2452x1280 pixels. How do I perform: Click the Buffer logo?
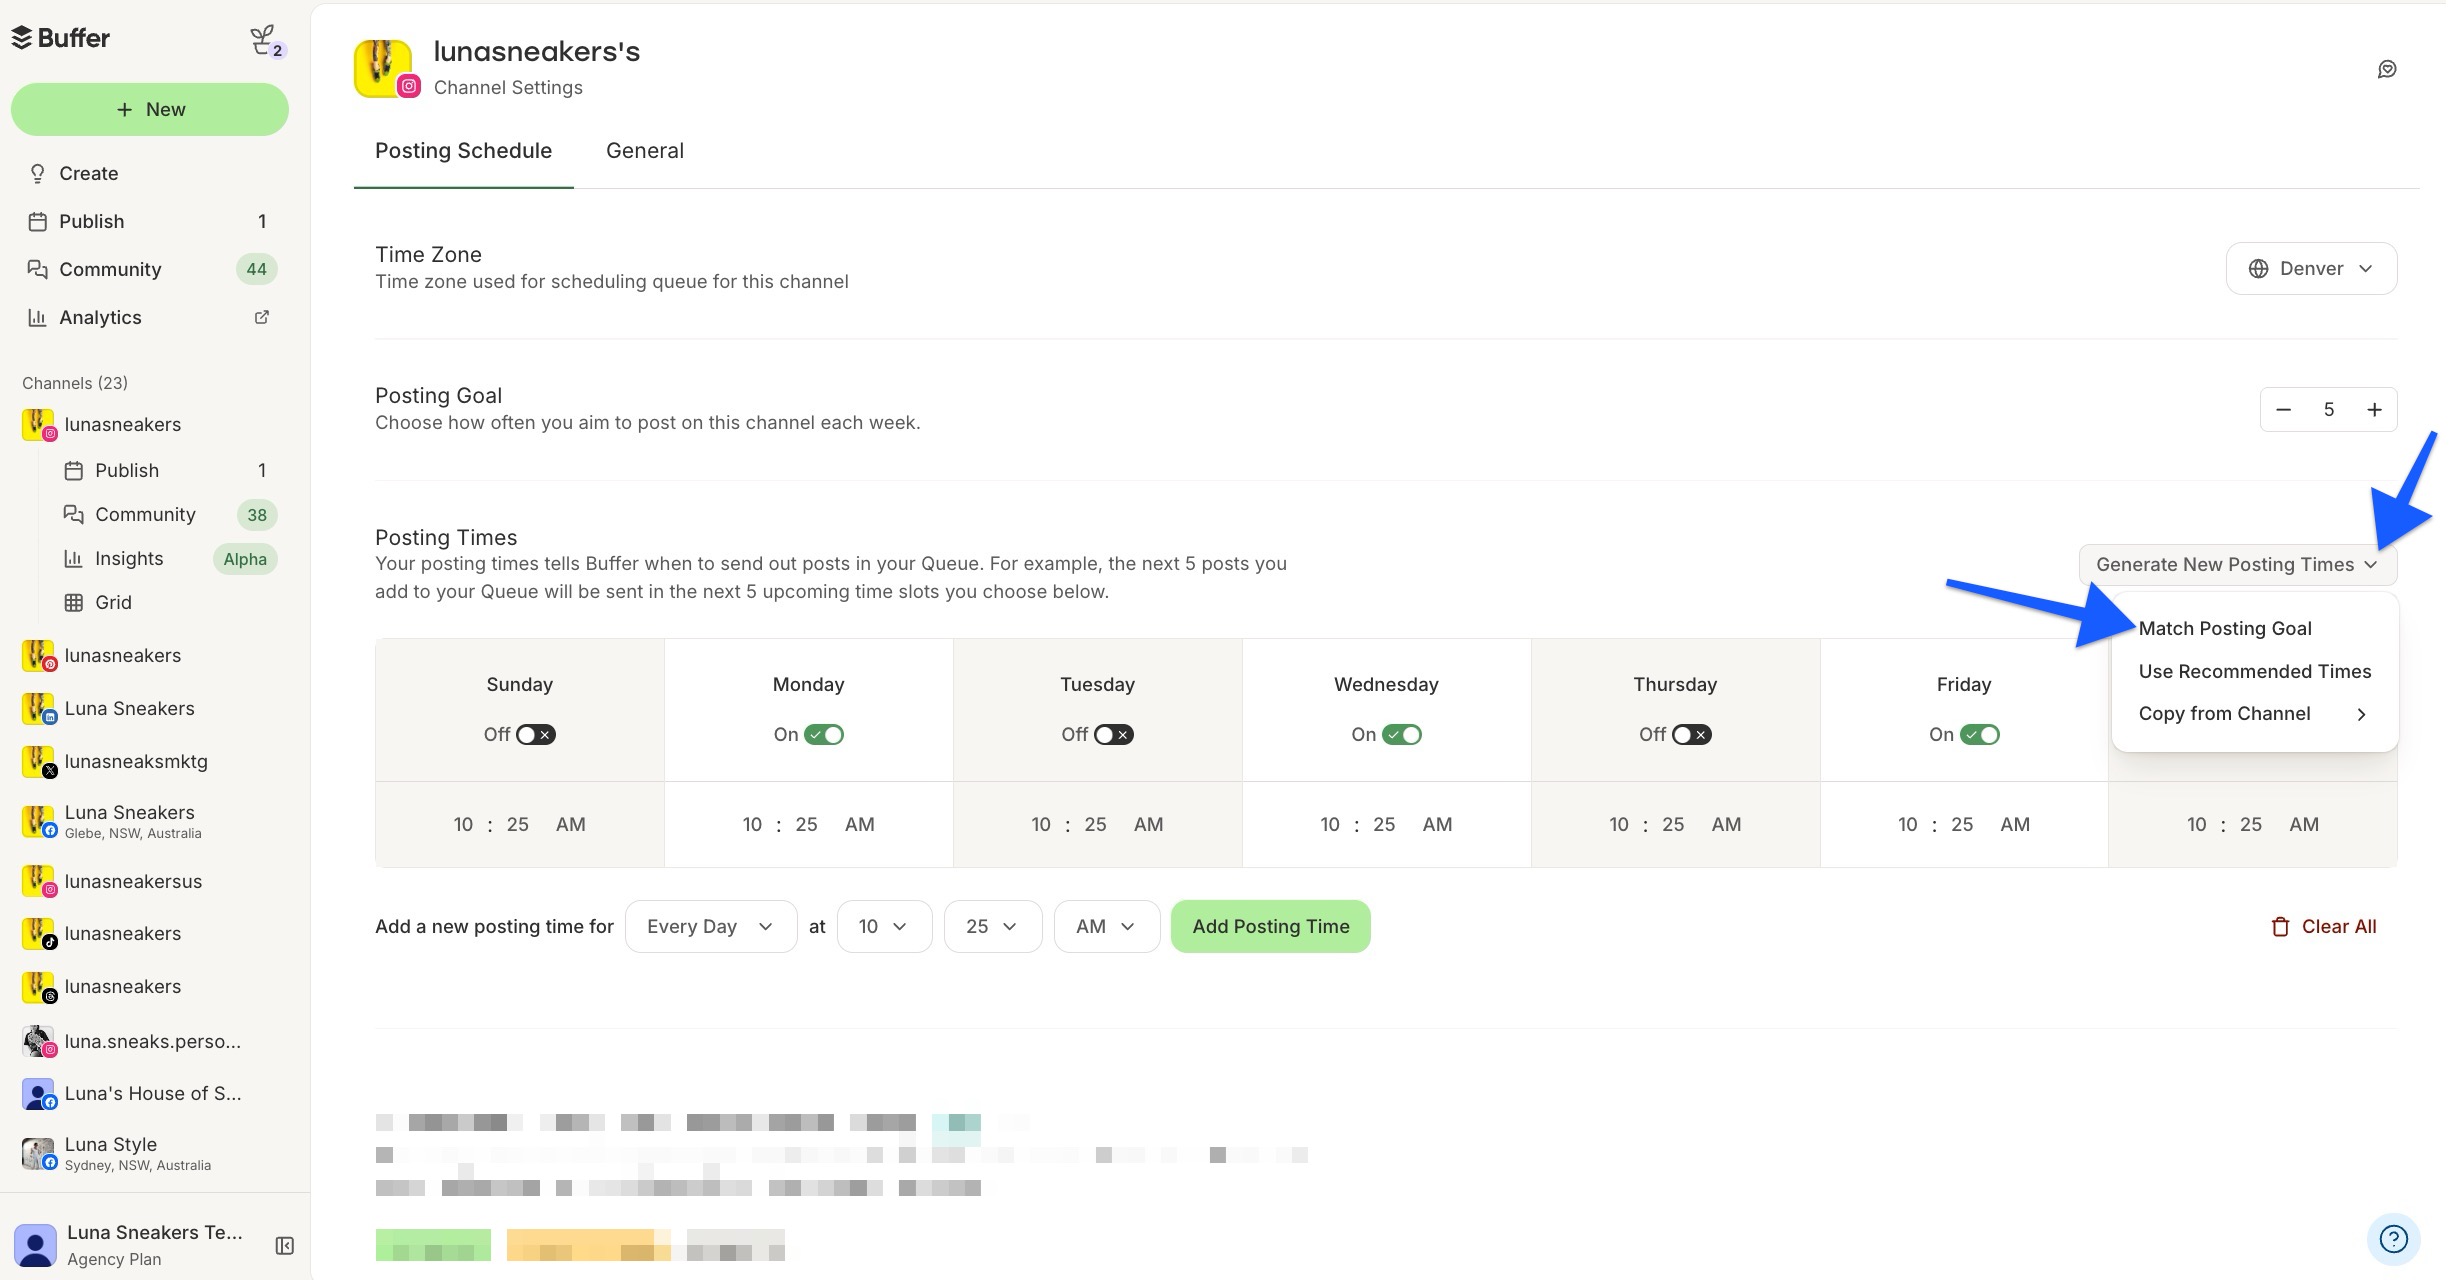point(62,38)
